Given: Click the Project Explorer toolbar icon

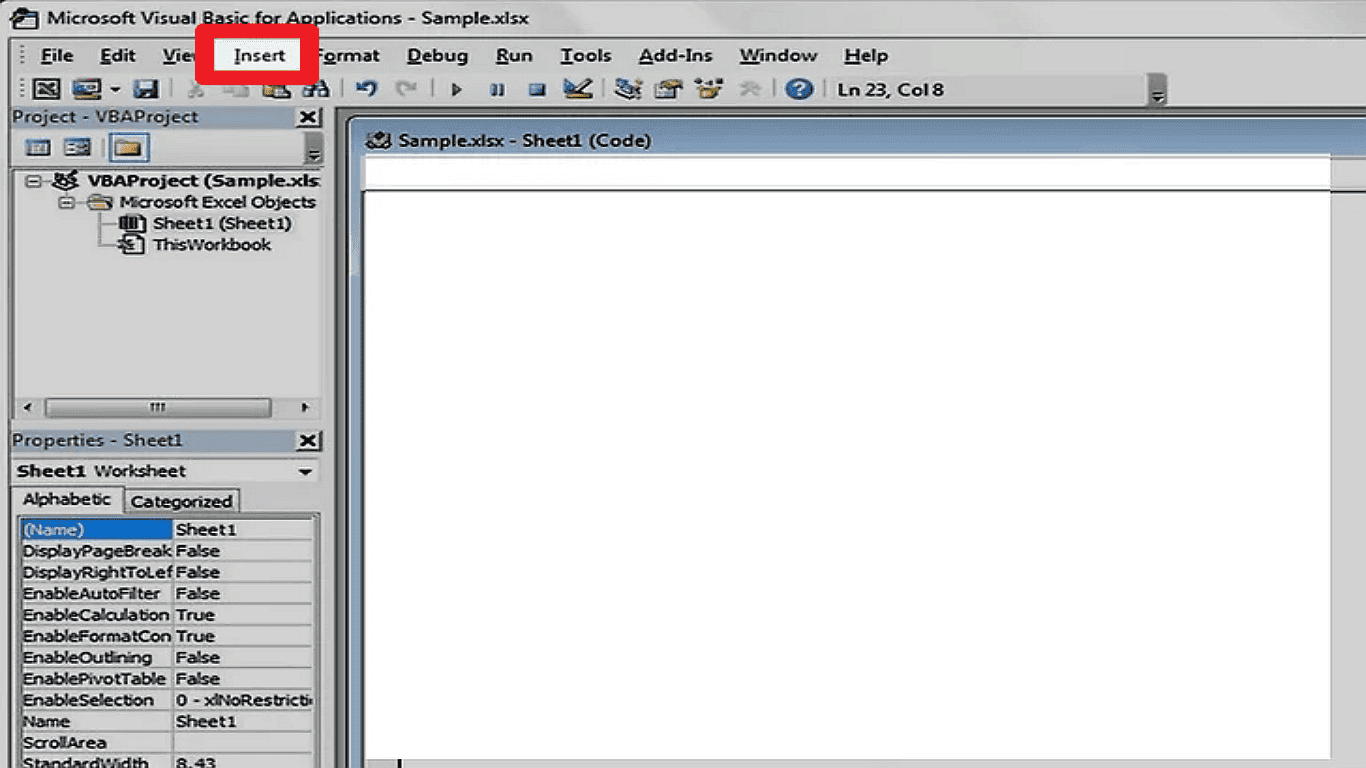Looking at the screenshot, I should (x=628, y=89).
